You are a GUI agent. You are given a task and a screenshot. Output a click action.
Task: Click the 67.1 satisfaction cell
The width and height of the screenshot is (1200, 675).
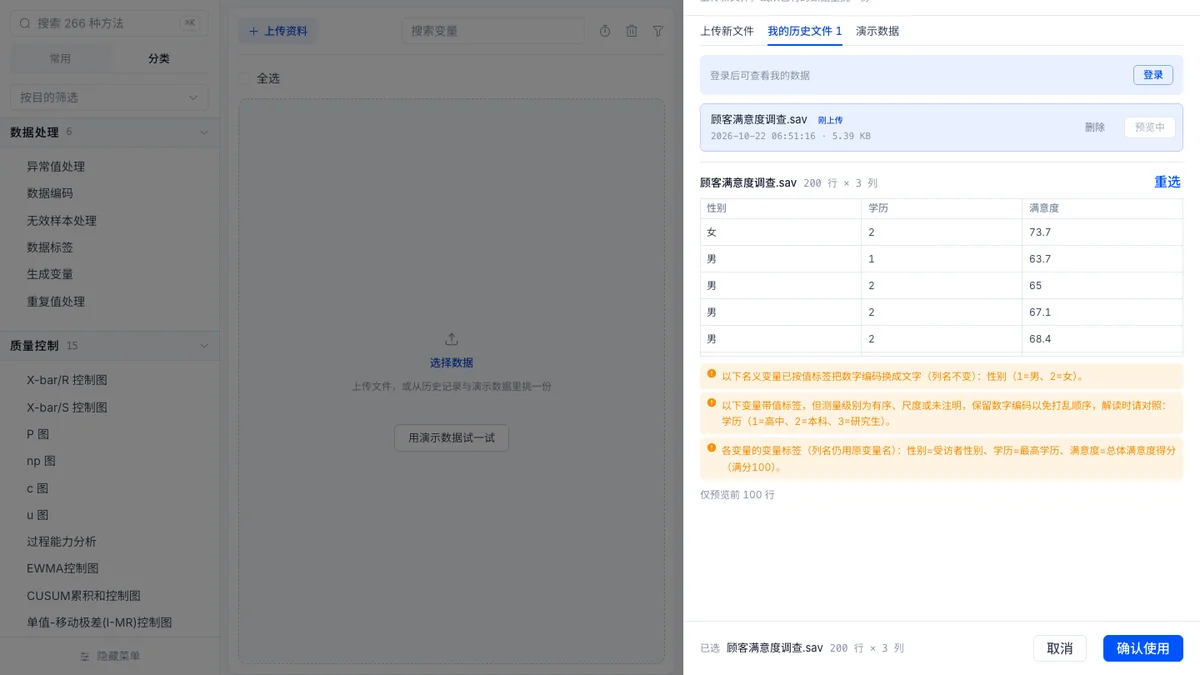click(x=1102, y=313)
